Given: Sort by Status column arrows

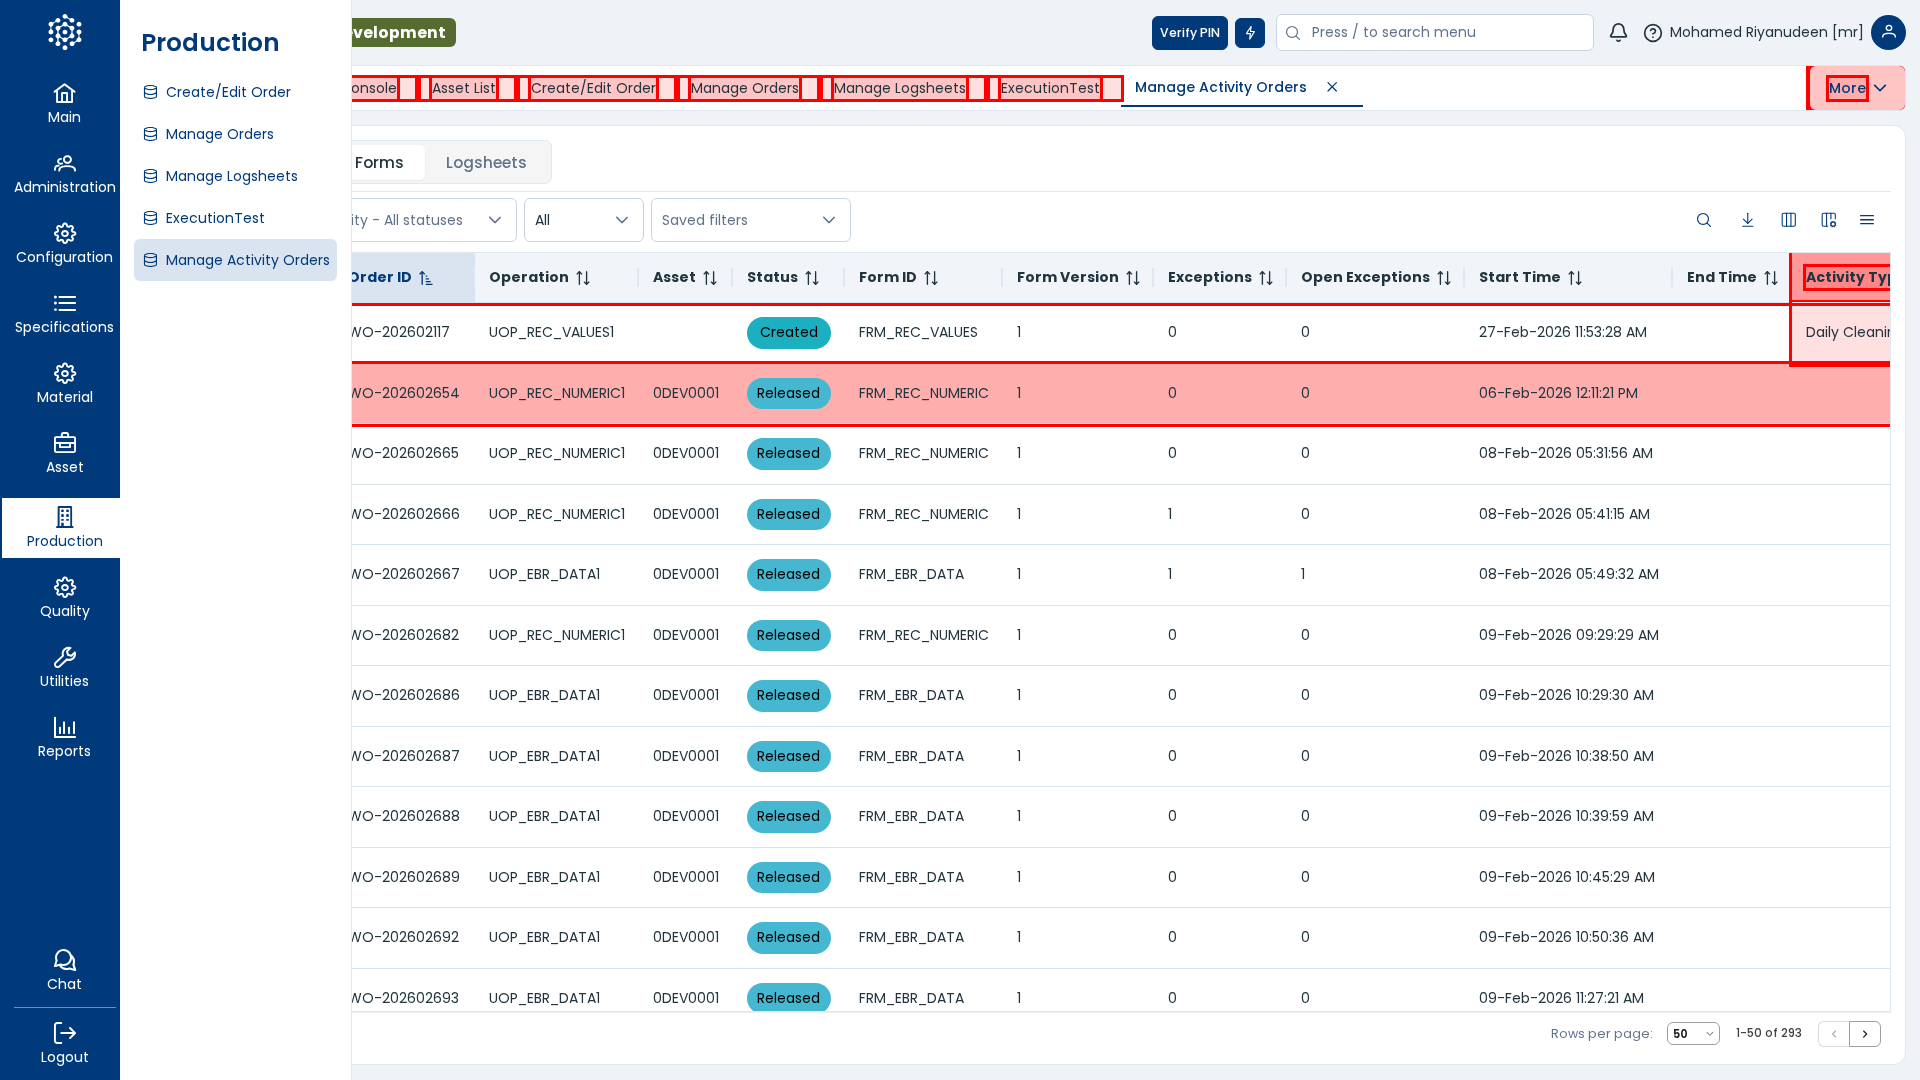Looking at the screenshot, I should (x=812, y=278).
